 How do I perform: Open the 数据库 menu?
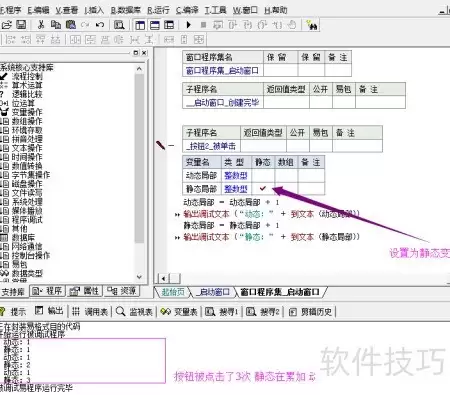coord(126,10)
